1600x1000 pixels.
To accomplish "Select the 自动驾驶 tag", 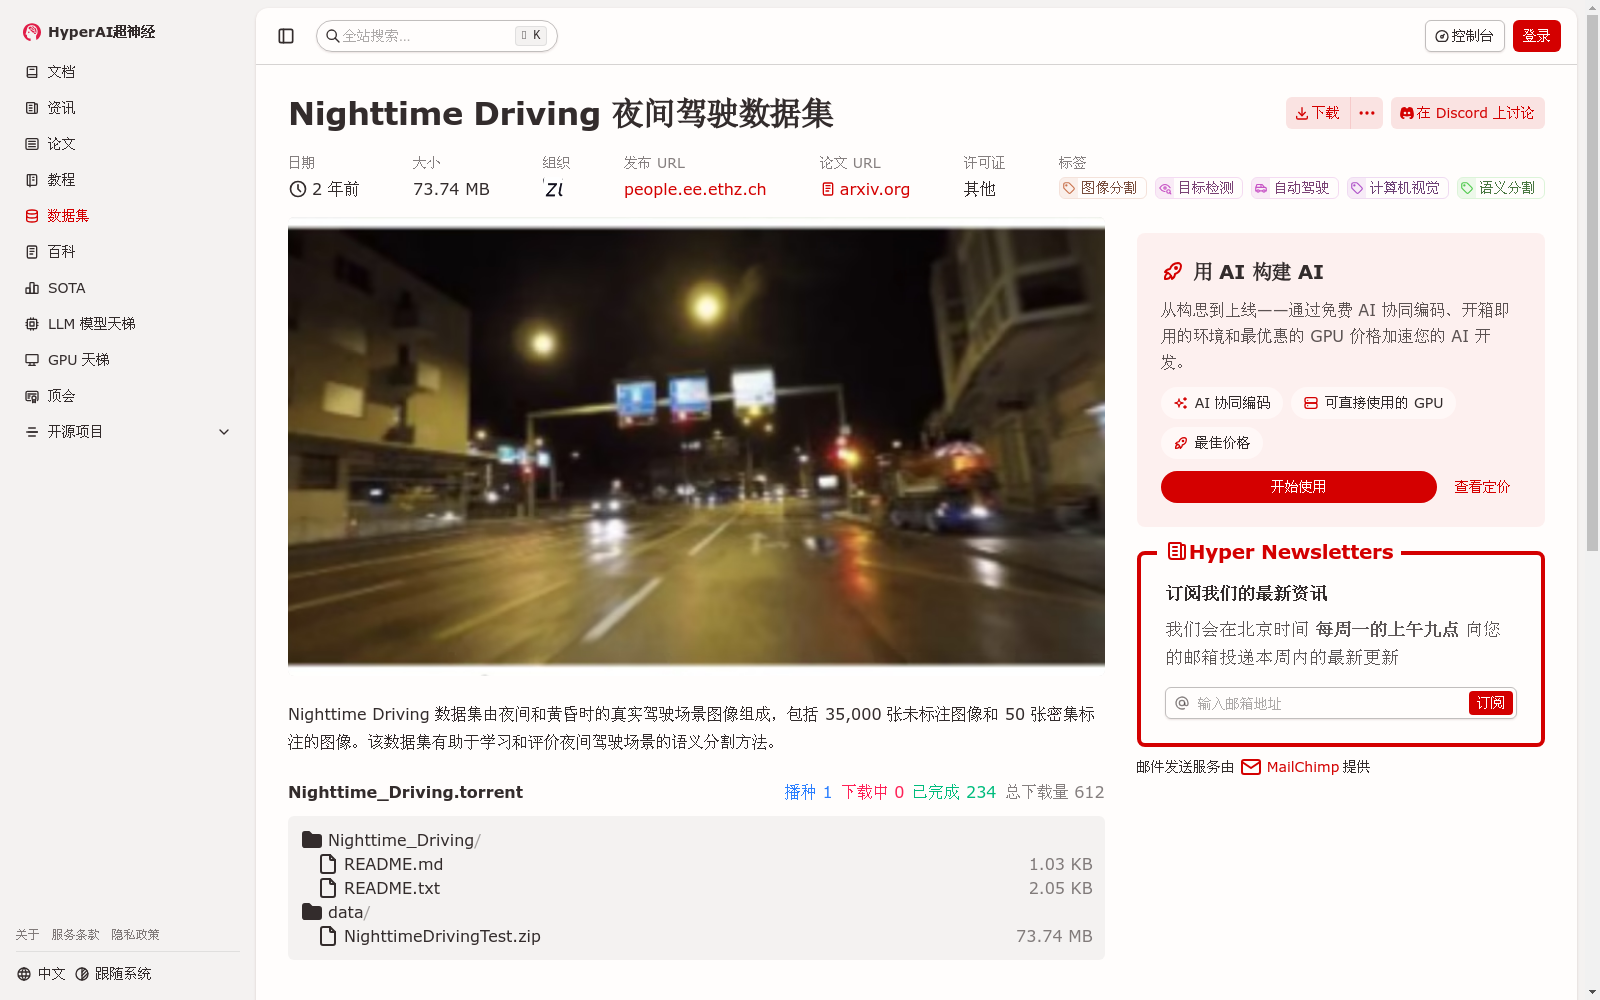I will click(x=1294, y=188).
